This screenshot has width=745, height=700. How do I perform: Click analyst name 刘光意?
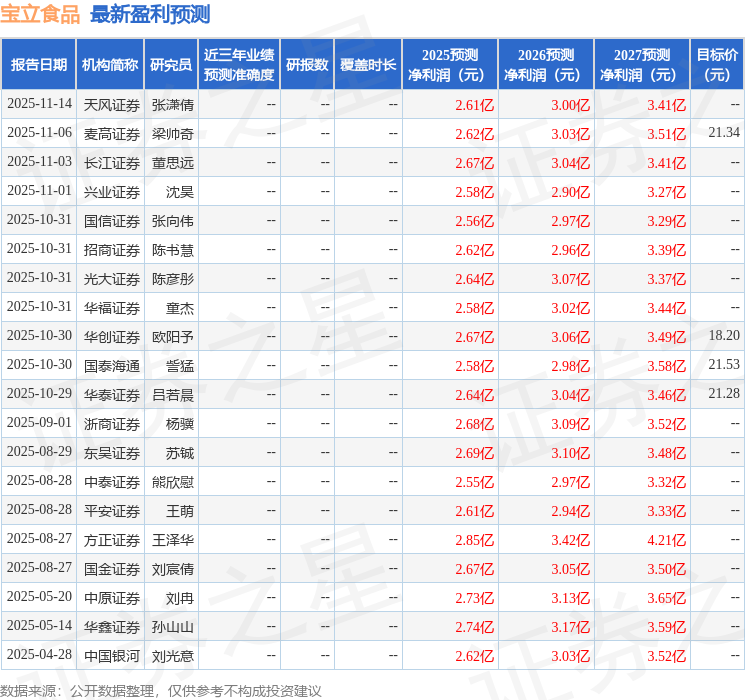tap(172, 656)
